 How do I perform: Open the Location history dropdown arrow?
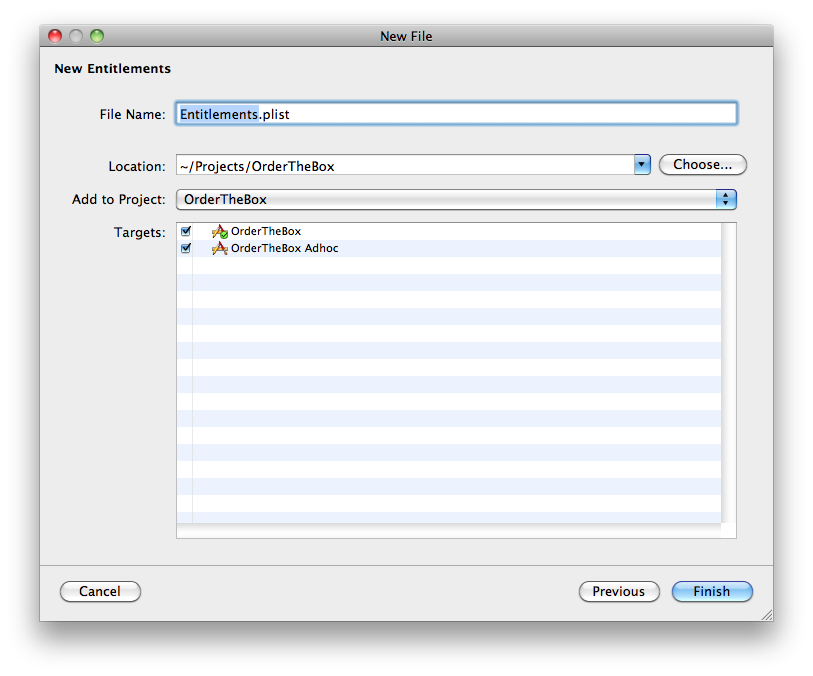tap(641, 164)
